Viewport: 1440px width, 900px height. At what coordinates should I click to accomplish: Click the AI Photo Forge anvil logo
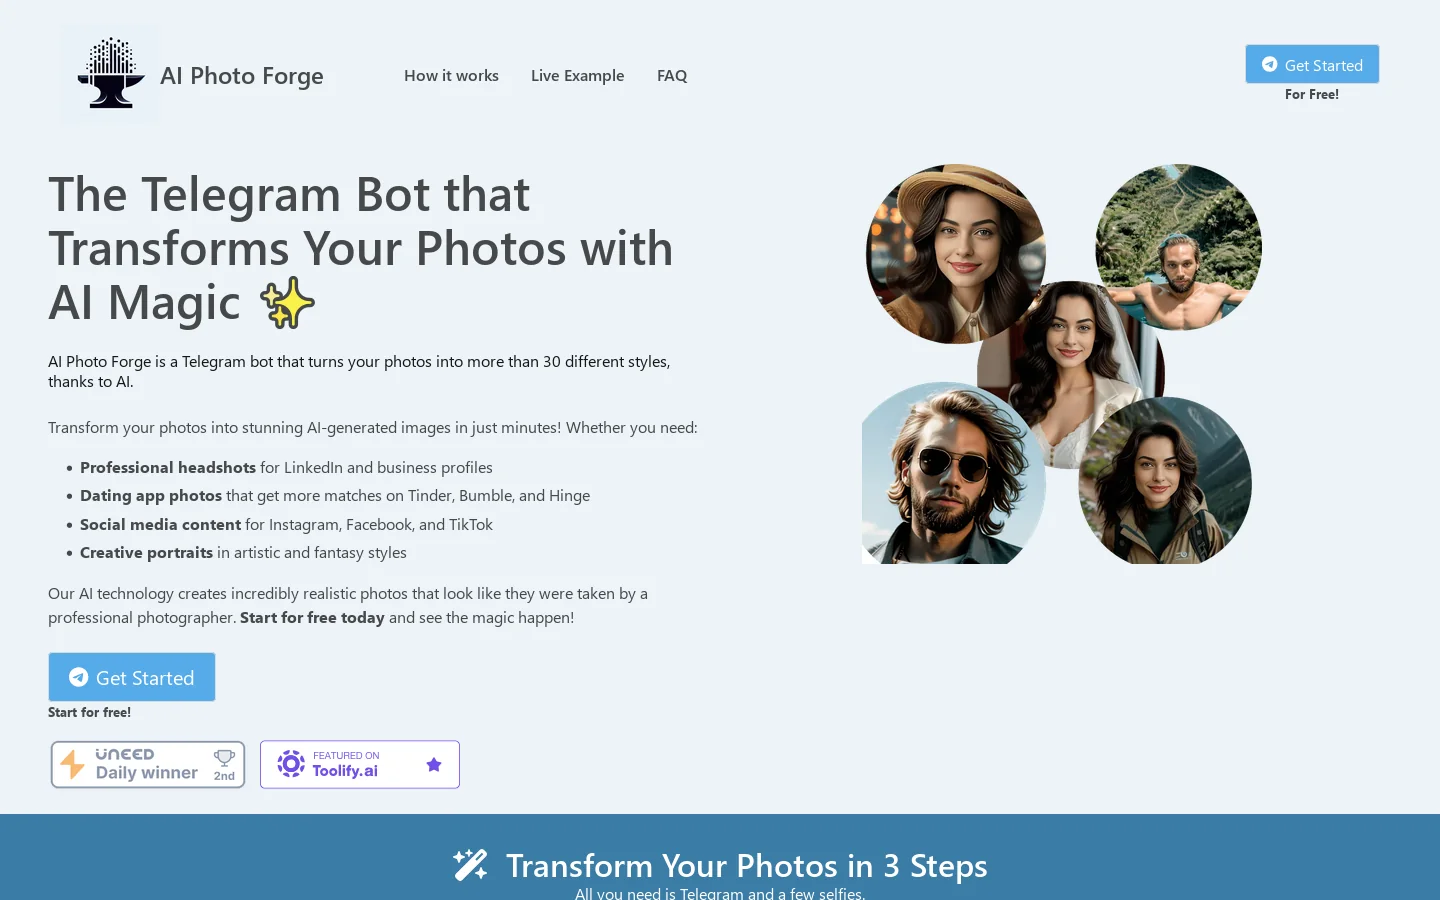[x=110, y=73]
